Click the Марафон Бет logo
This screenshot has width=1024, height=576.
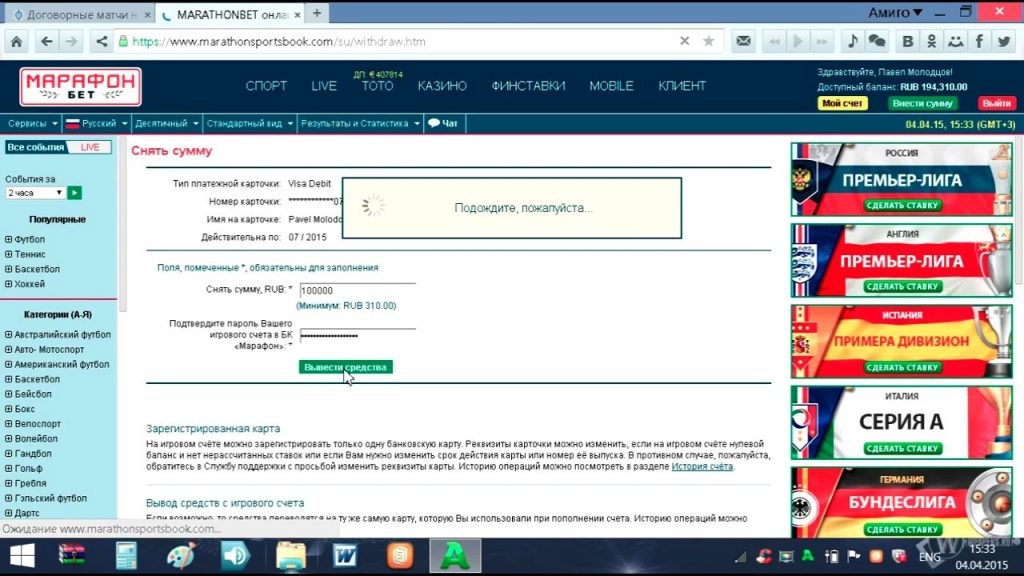tap(80, 86)
